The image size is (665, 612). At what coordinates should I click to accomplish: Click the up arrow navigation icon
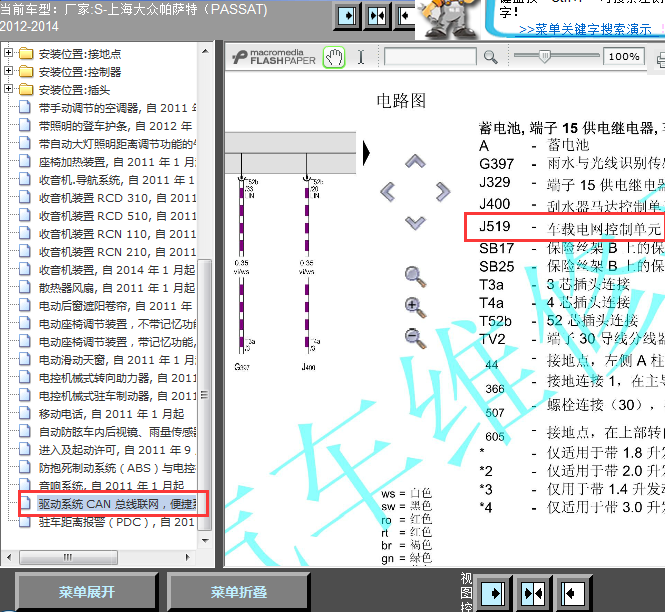[x=415, y=161]
